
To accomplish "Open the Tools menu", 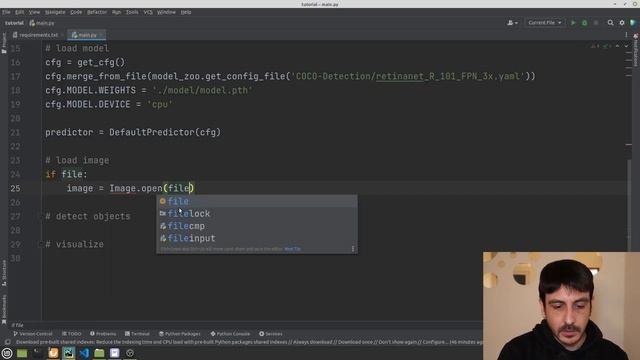I will [x=132, y=12].
